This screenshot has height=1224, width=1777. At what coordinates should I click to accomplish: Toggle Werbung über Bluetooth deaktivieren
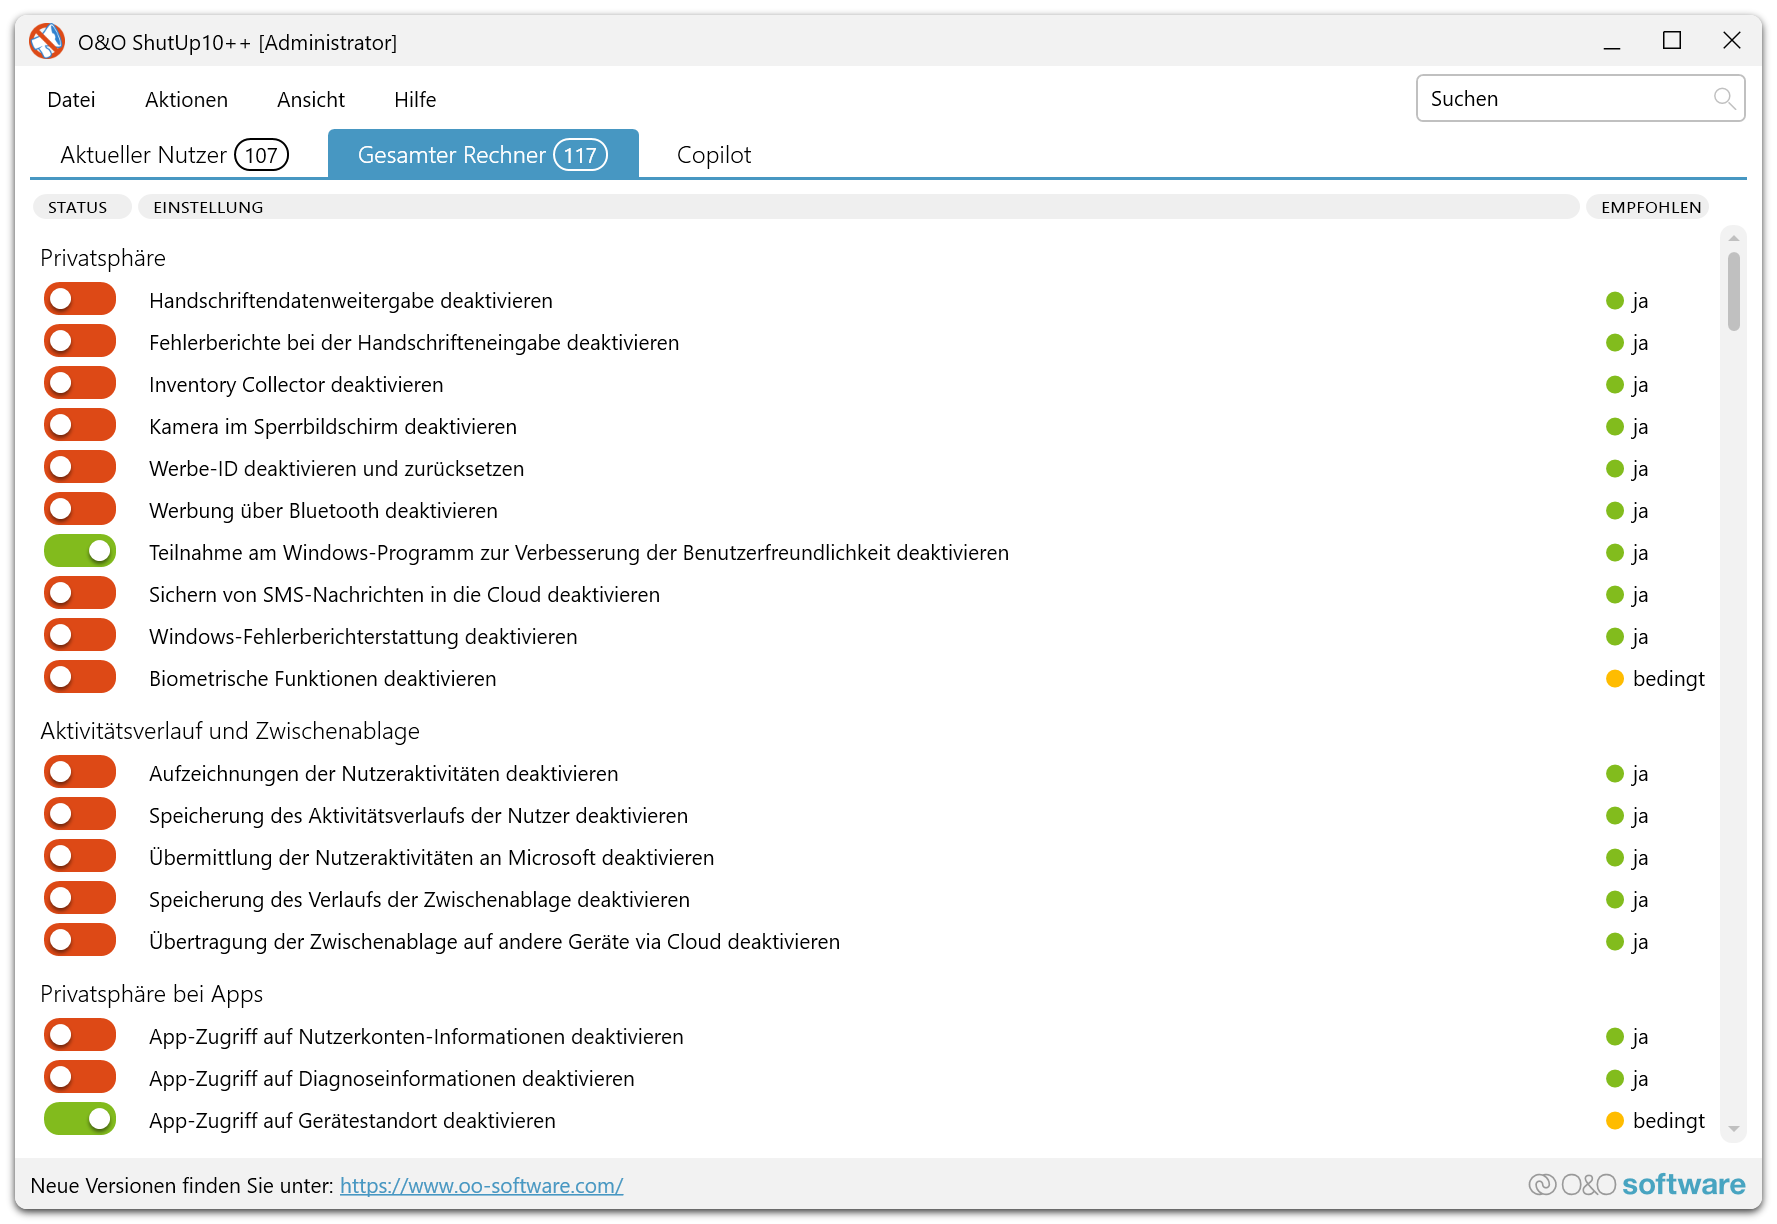pyautogui.click(x=80, y=510)
